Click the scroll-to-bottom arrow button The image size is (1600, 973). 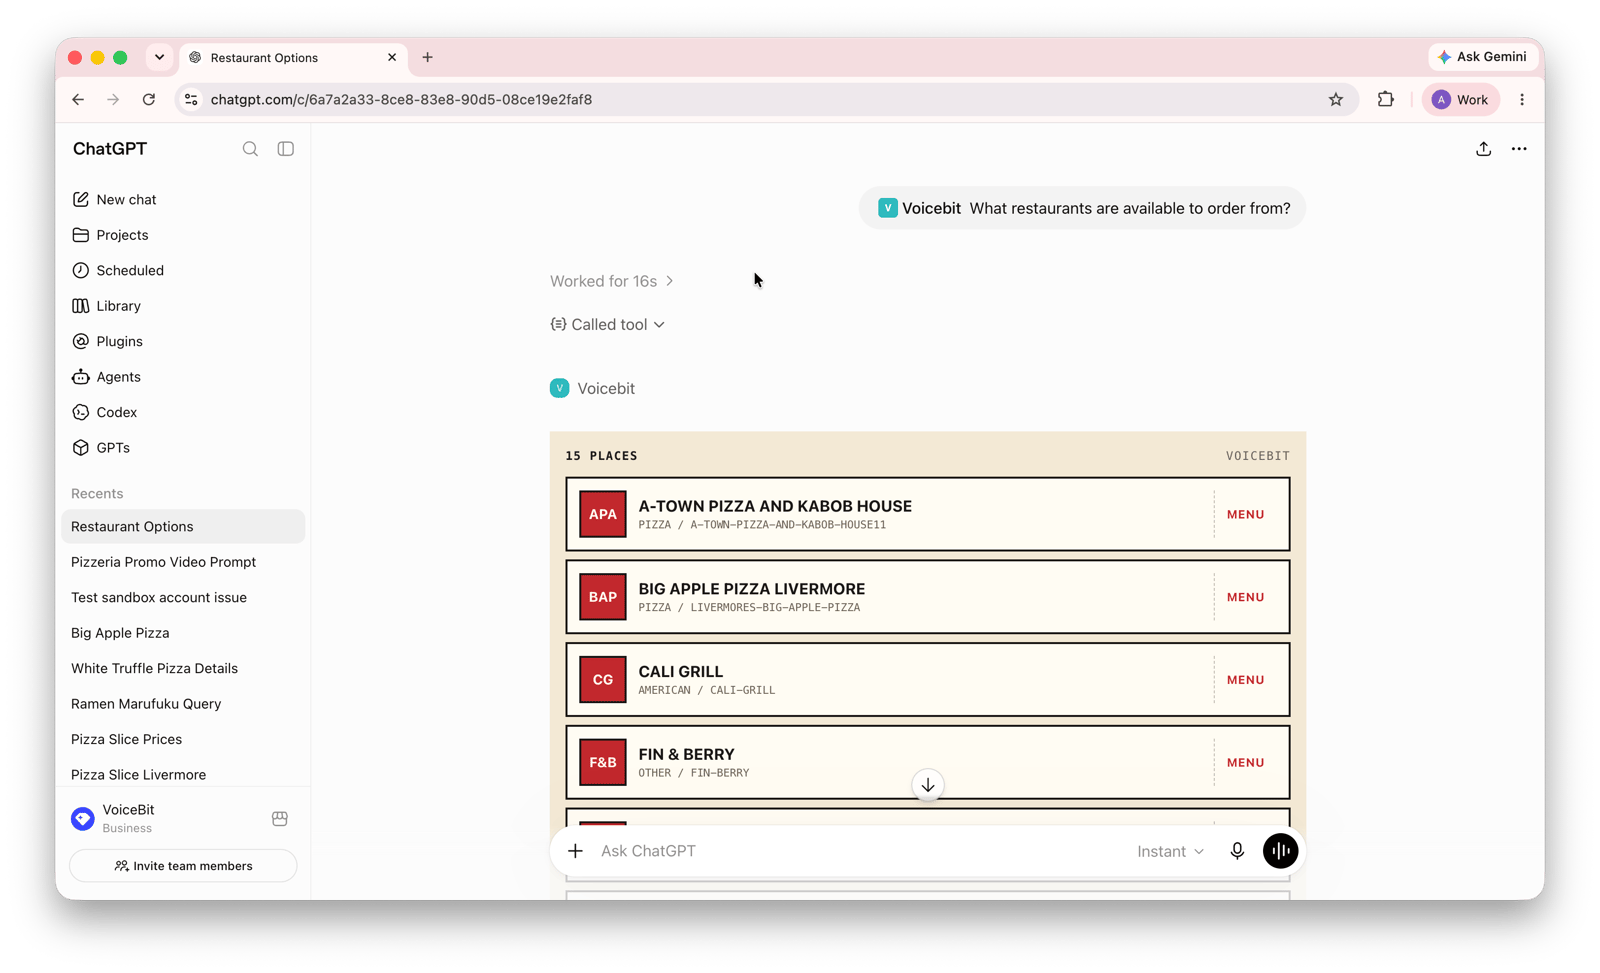pos(928,786)
